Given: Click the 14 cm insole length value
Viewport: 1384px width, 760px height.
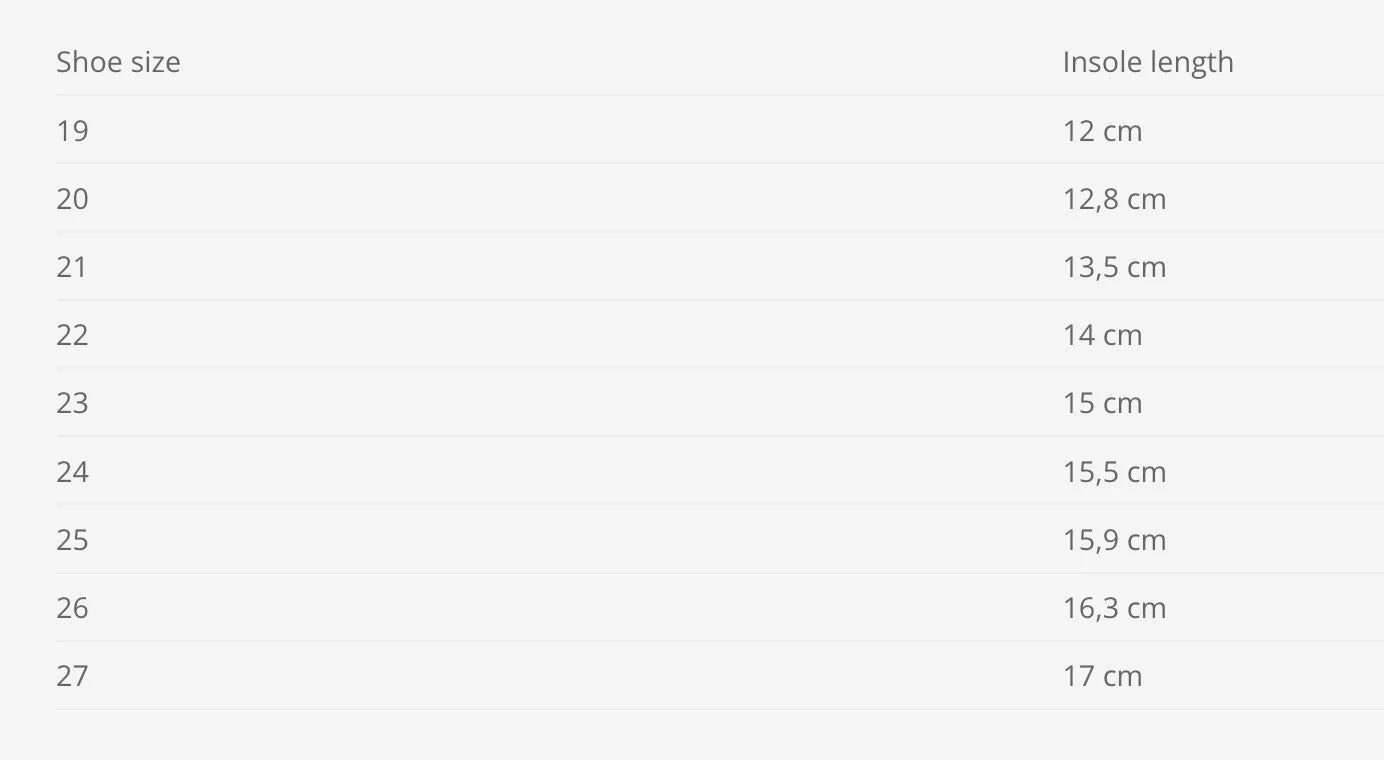Looking at the screenshot, I should (x=1102, y=335).
